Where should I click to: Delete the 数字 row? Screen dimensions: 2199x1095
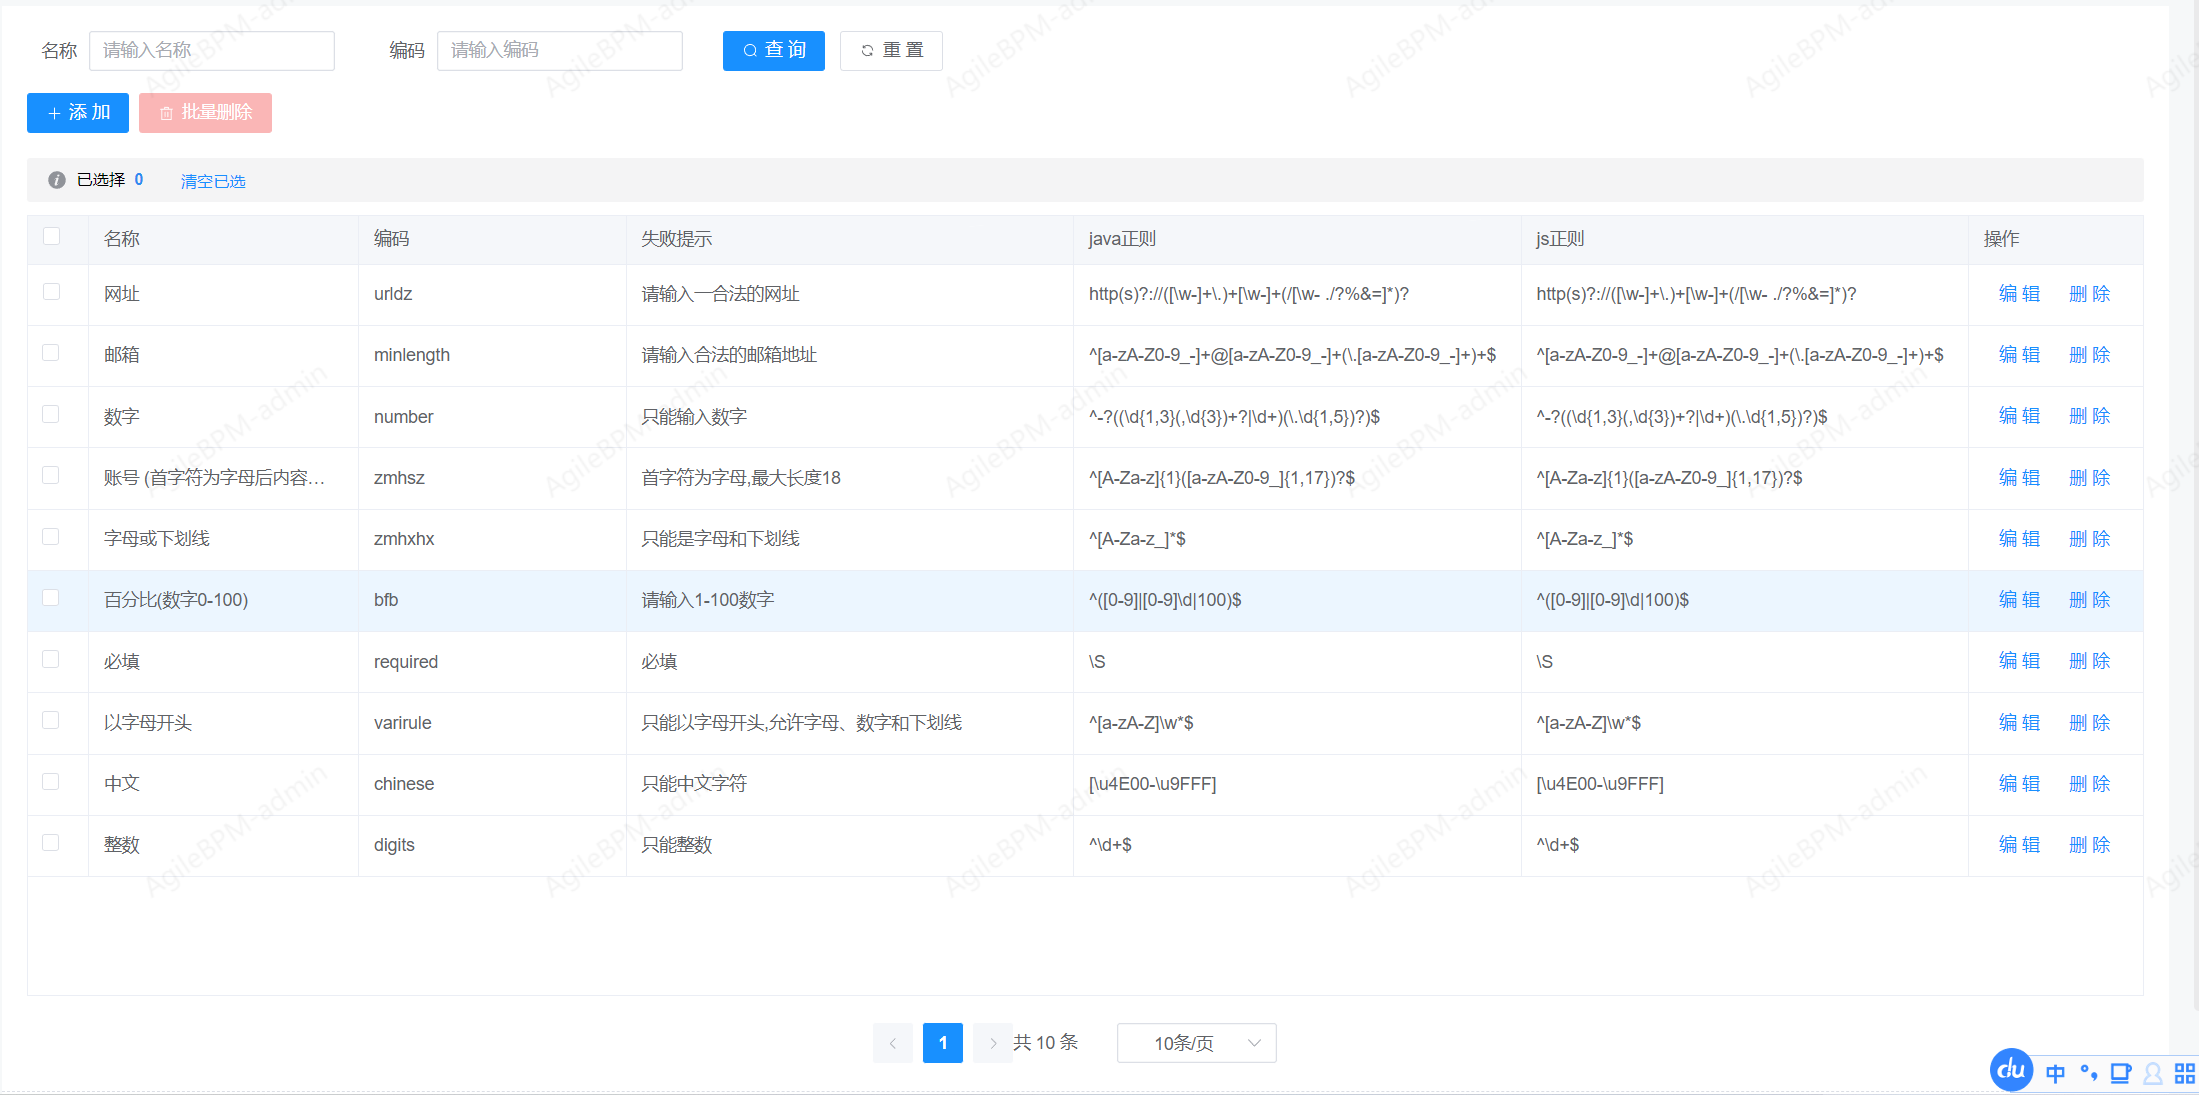point(2089,416)
